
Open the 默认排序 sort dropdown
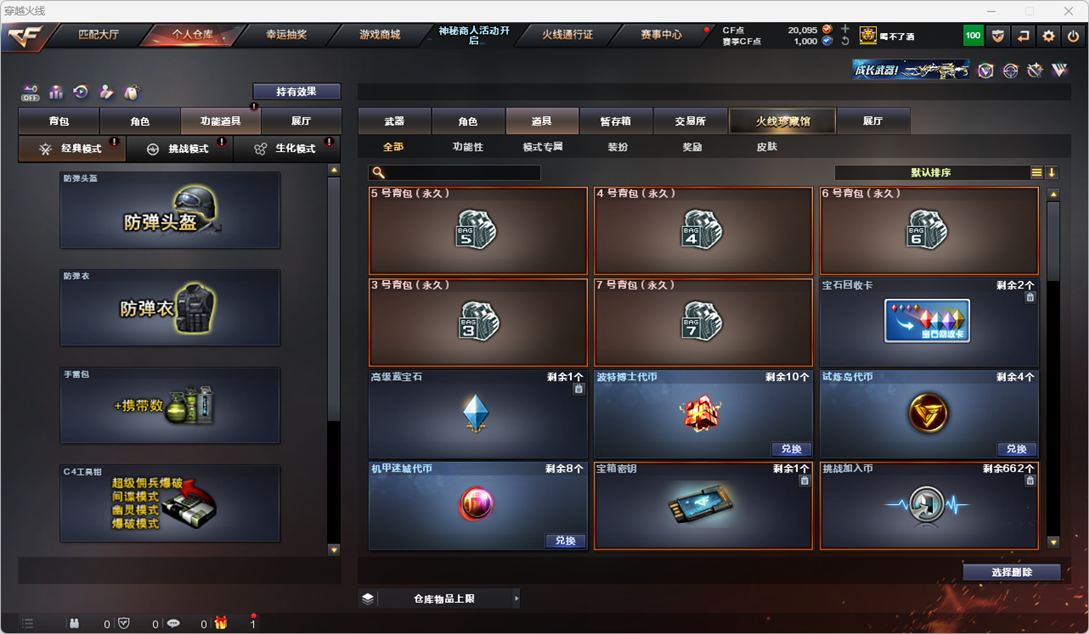(x=931, y=172)
